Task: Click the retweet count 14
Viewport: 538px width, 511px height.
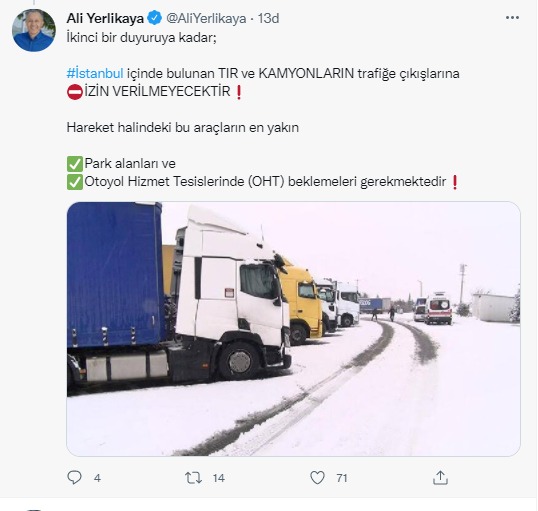Action: click(x=219, y=478)
